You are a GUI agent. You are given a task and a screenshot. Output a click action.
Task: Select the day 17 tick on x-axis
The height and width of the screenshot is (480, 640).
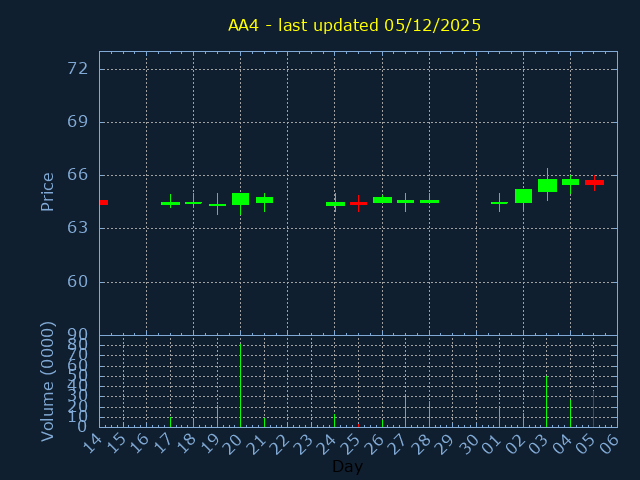[x=166, y=443]
